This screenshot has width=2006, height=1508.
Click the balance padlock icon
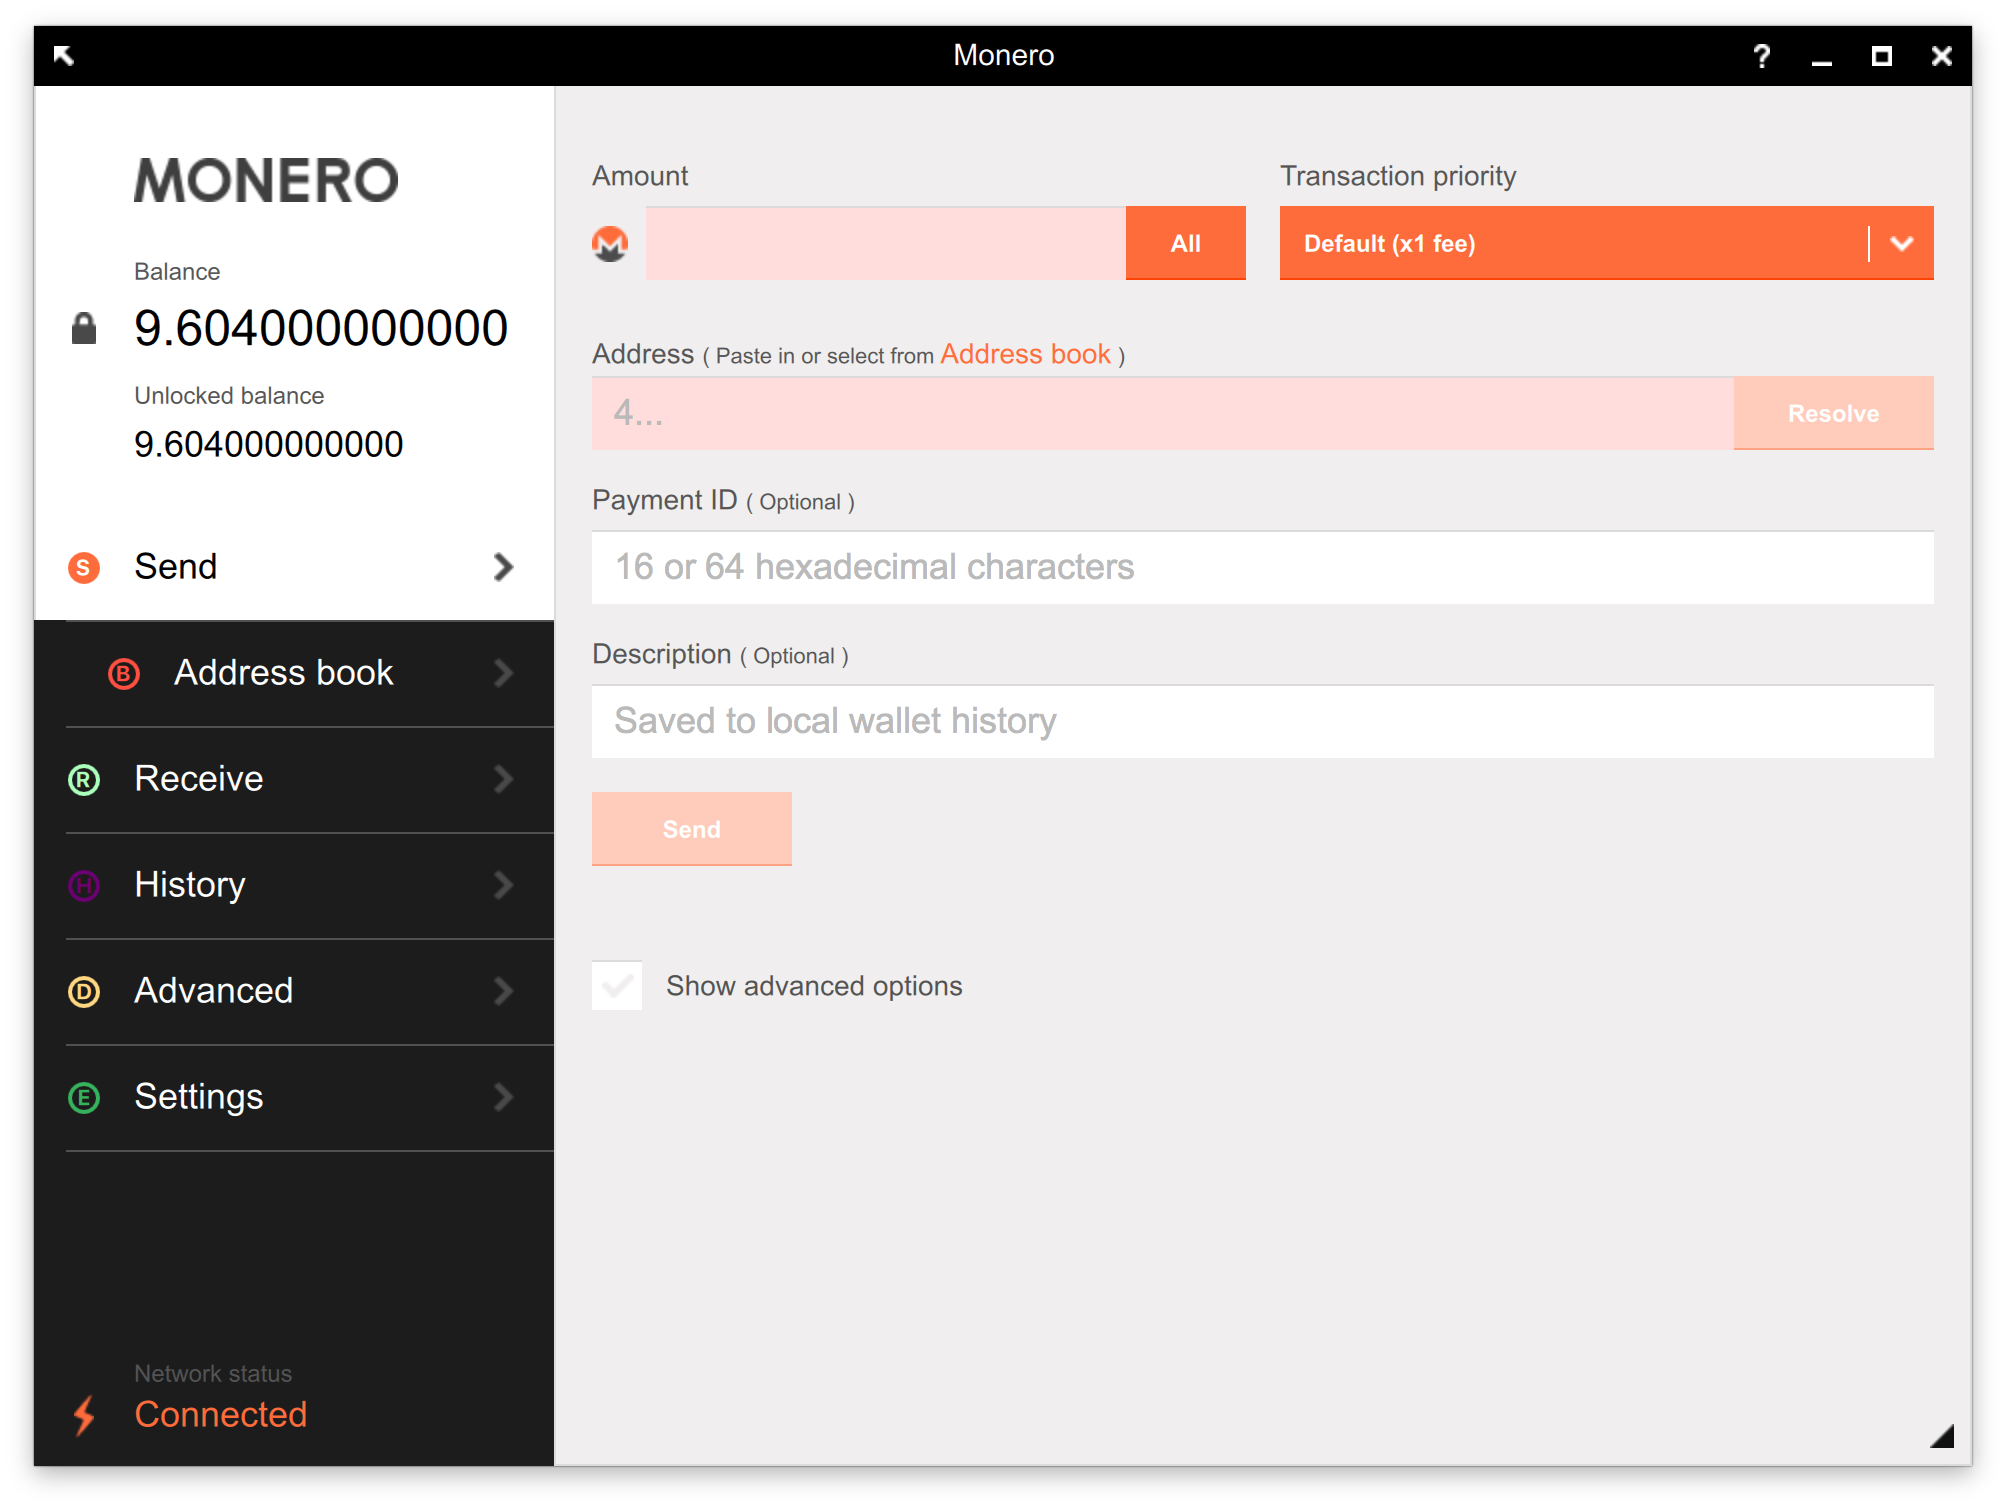pyautogui.click(x=84, y=328)
